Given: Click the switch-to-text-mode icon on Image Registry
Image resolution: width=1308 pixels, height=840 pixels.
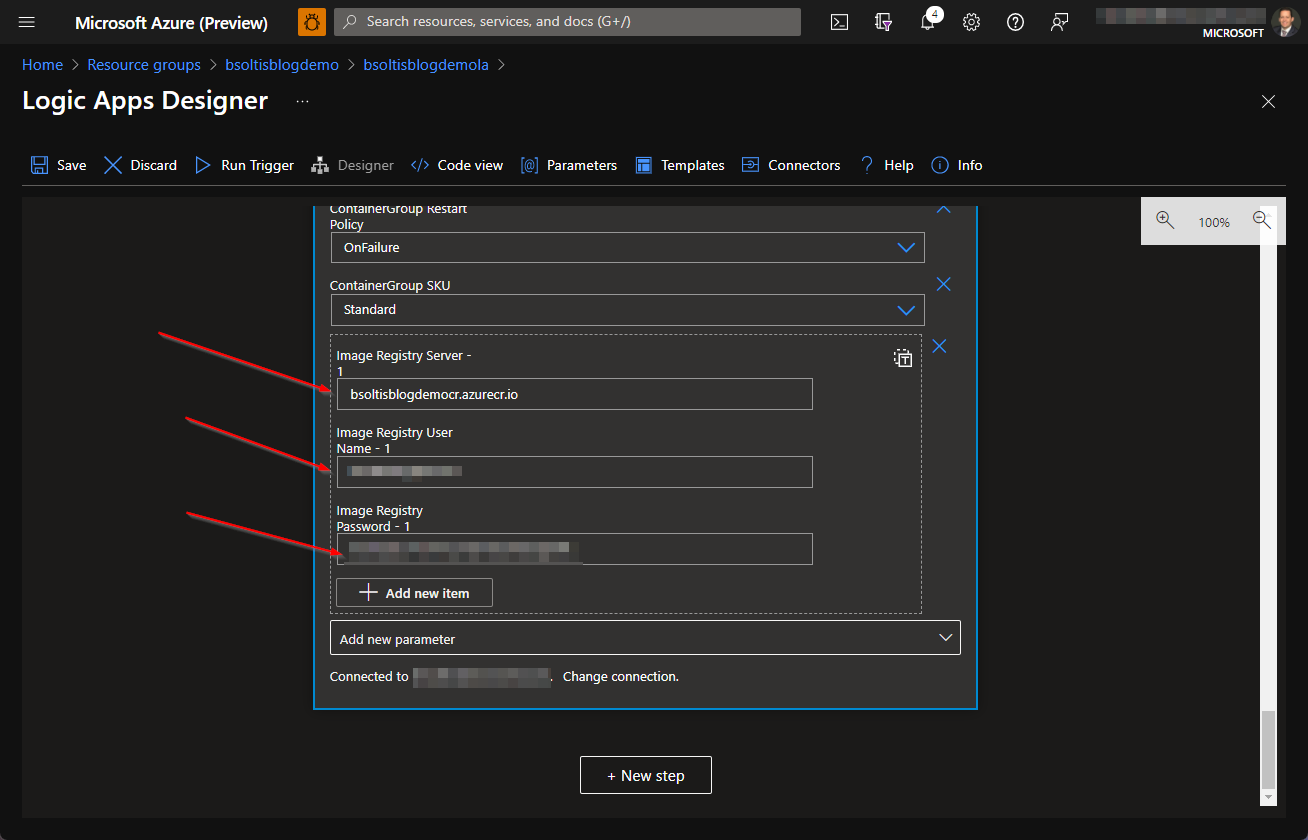Looking at the screenshot, I should point(902,358).
